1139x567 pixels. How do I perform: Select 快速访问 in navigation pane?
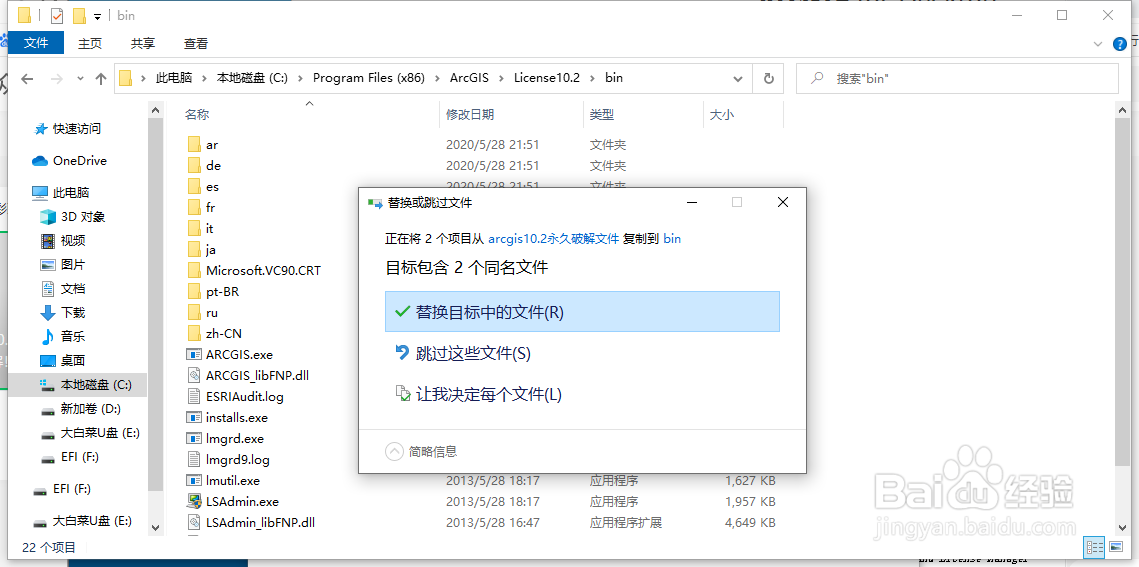coord(76,129)
